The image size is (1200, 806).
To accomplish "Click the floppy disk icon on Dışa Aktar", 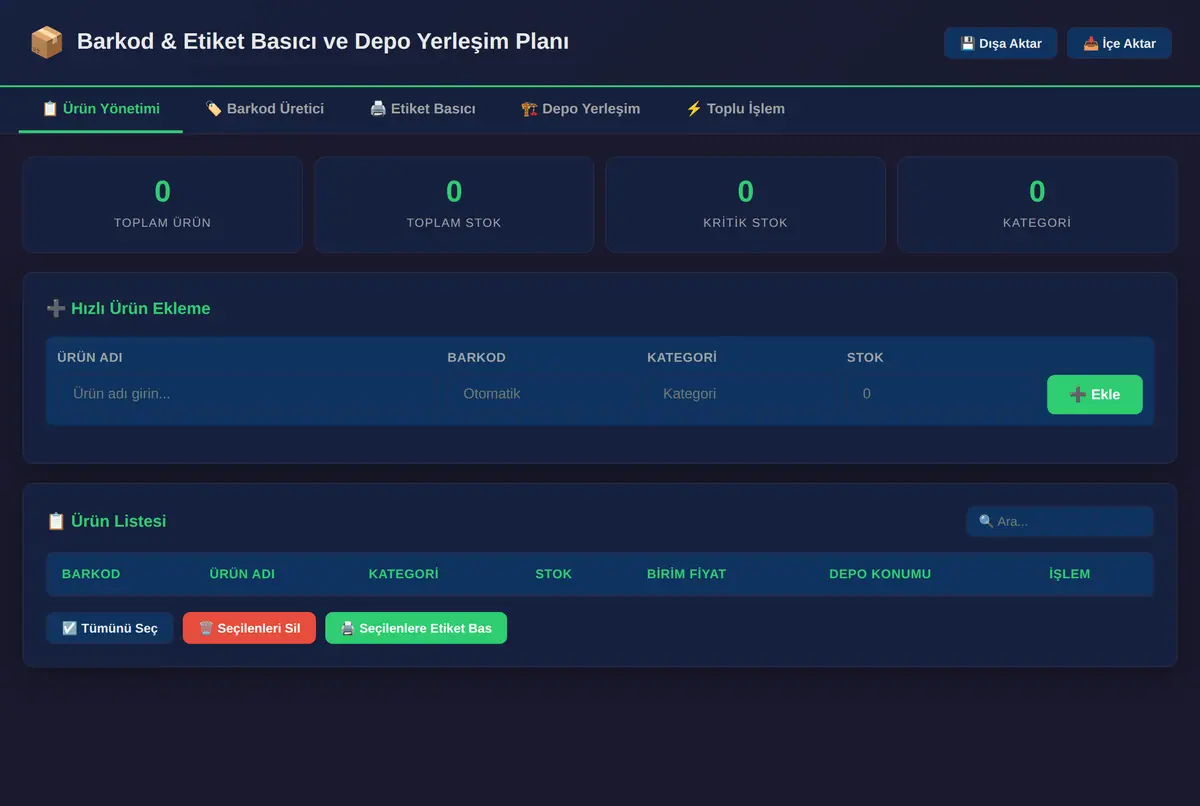I will pos(967,43).
